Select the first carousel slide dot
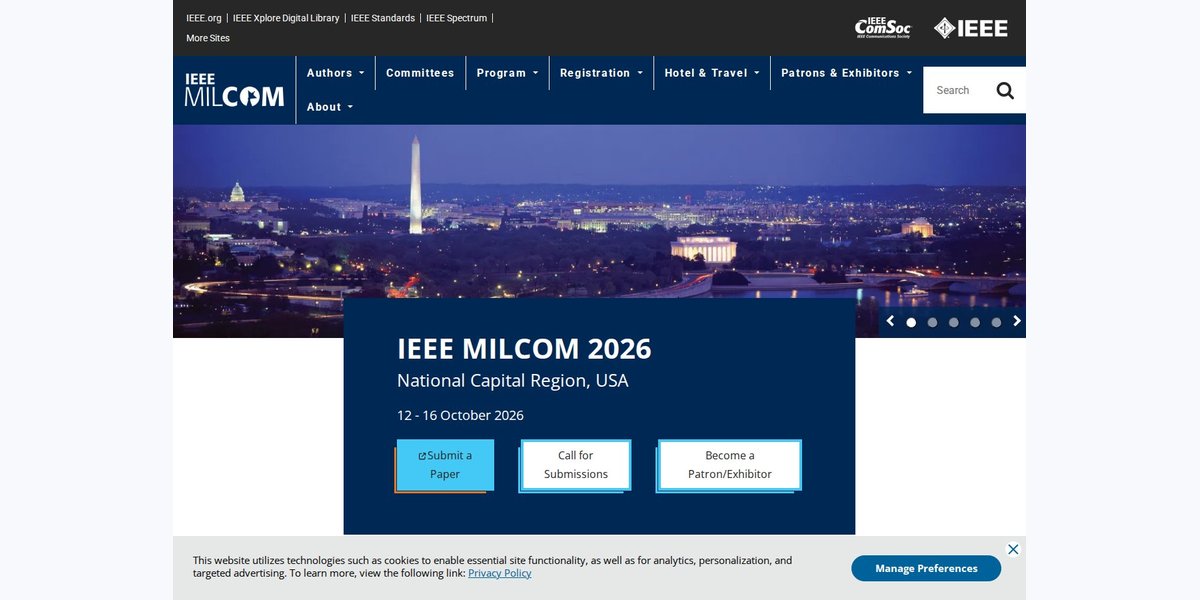The width and height of the screenshot is (1200, 600). 911,322
